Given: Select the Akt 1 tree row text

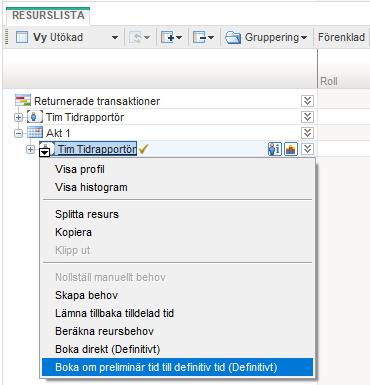Looking at the screenshot, I should pyautogui.click(x=58, y=133).
